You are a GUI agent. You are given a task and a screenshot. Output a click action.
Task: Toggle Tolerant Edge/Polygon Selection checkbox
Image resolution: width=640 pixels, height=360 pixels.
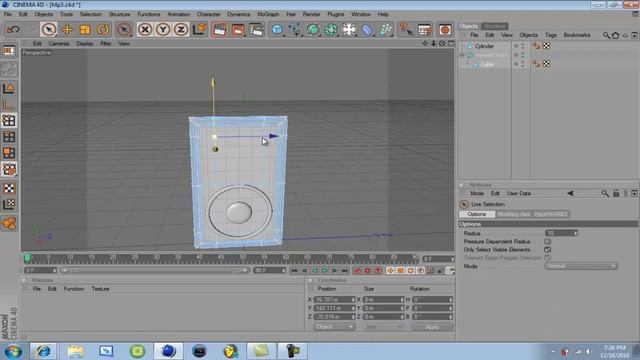[547, 258]
